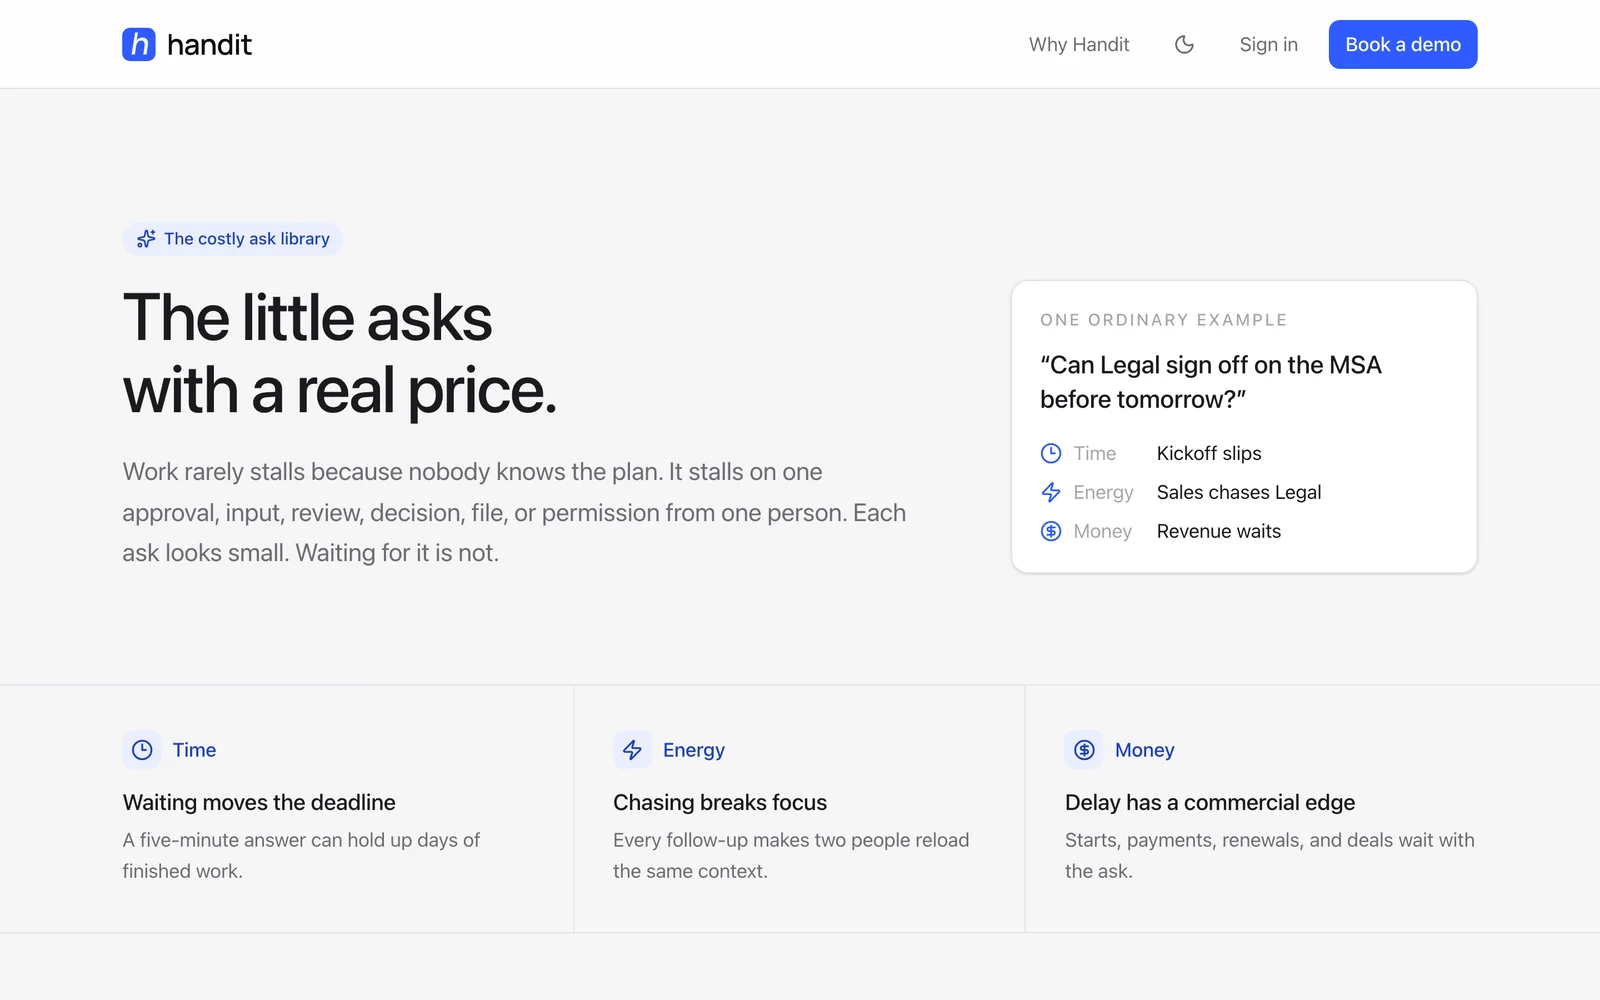
Task: Click the quote about Legal signing the MSA
Action: tap(1211, 382)
